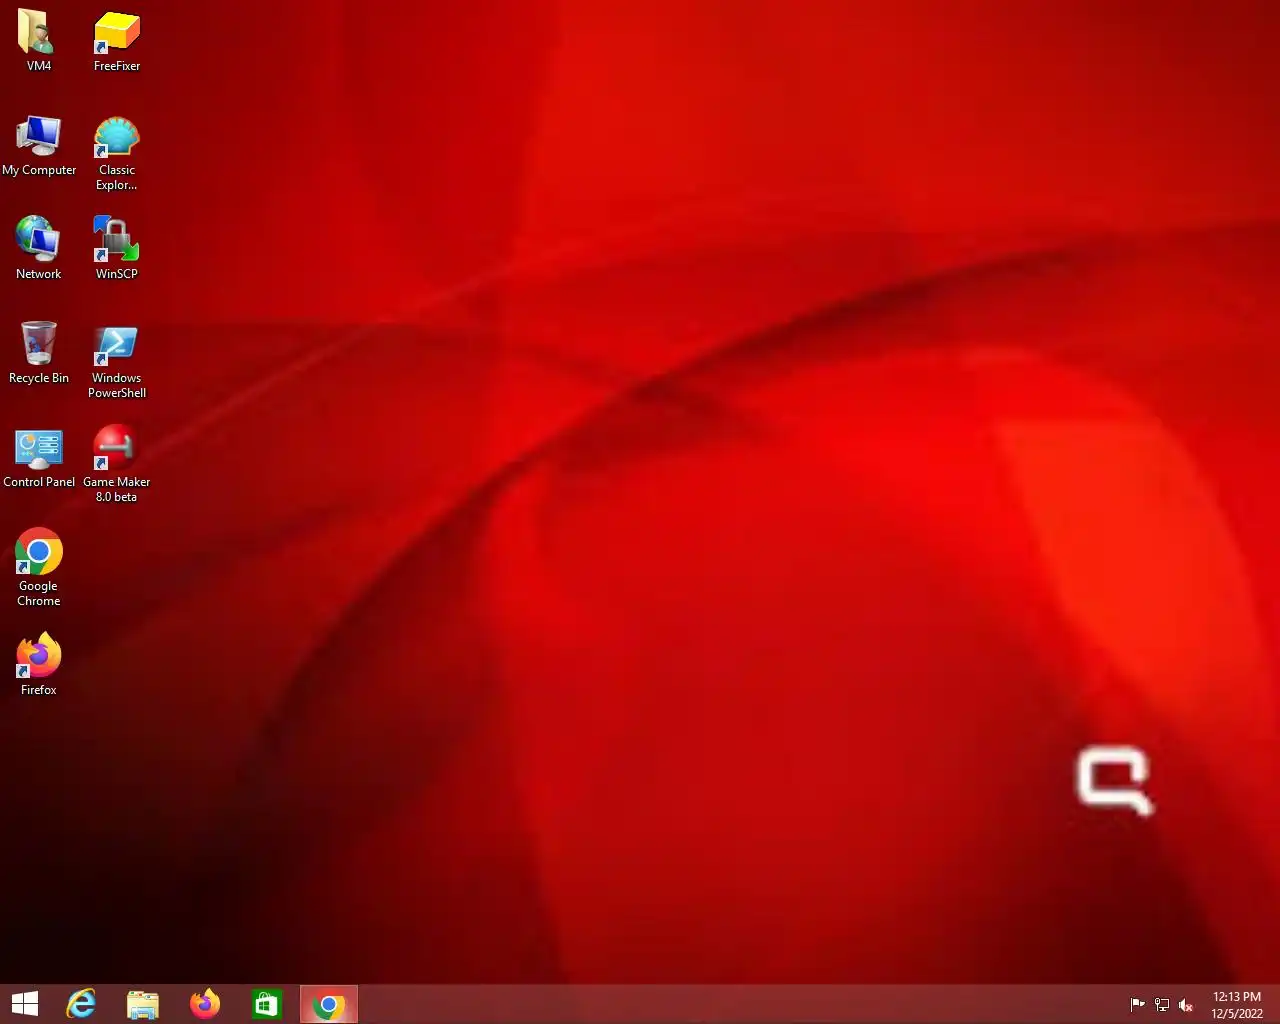Open the network status tray icon

click(1162, 1005)
